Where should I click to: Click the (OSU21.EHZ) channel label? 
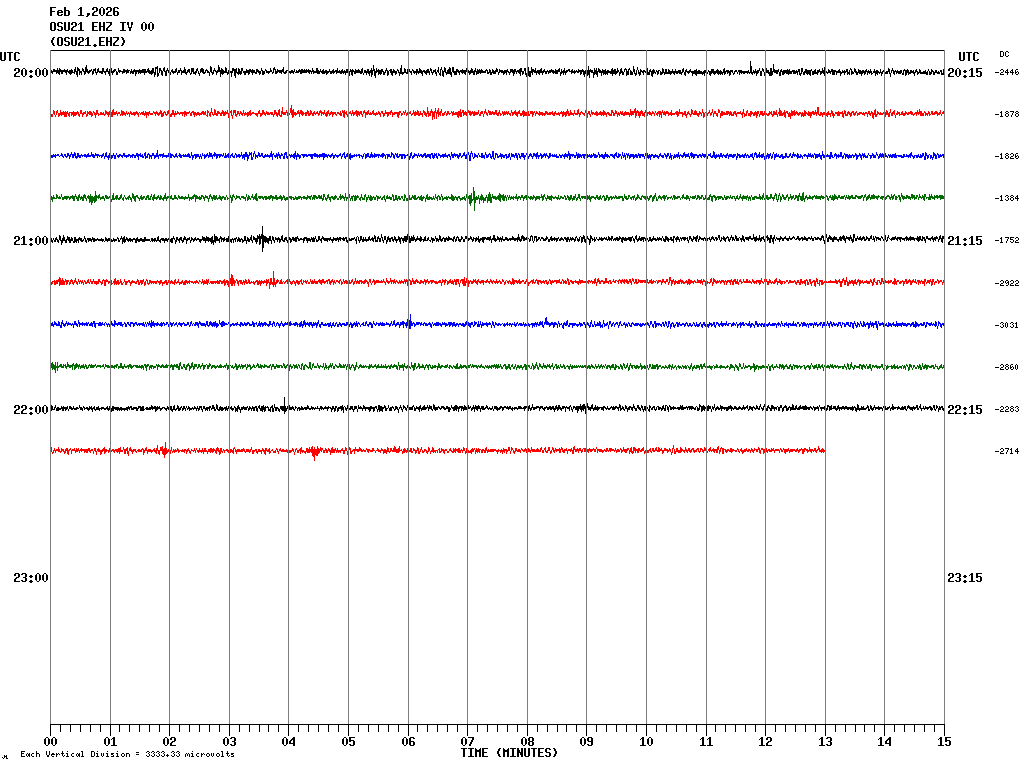pyautogui.click(x=88, y=42)
